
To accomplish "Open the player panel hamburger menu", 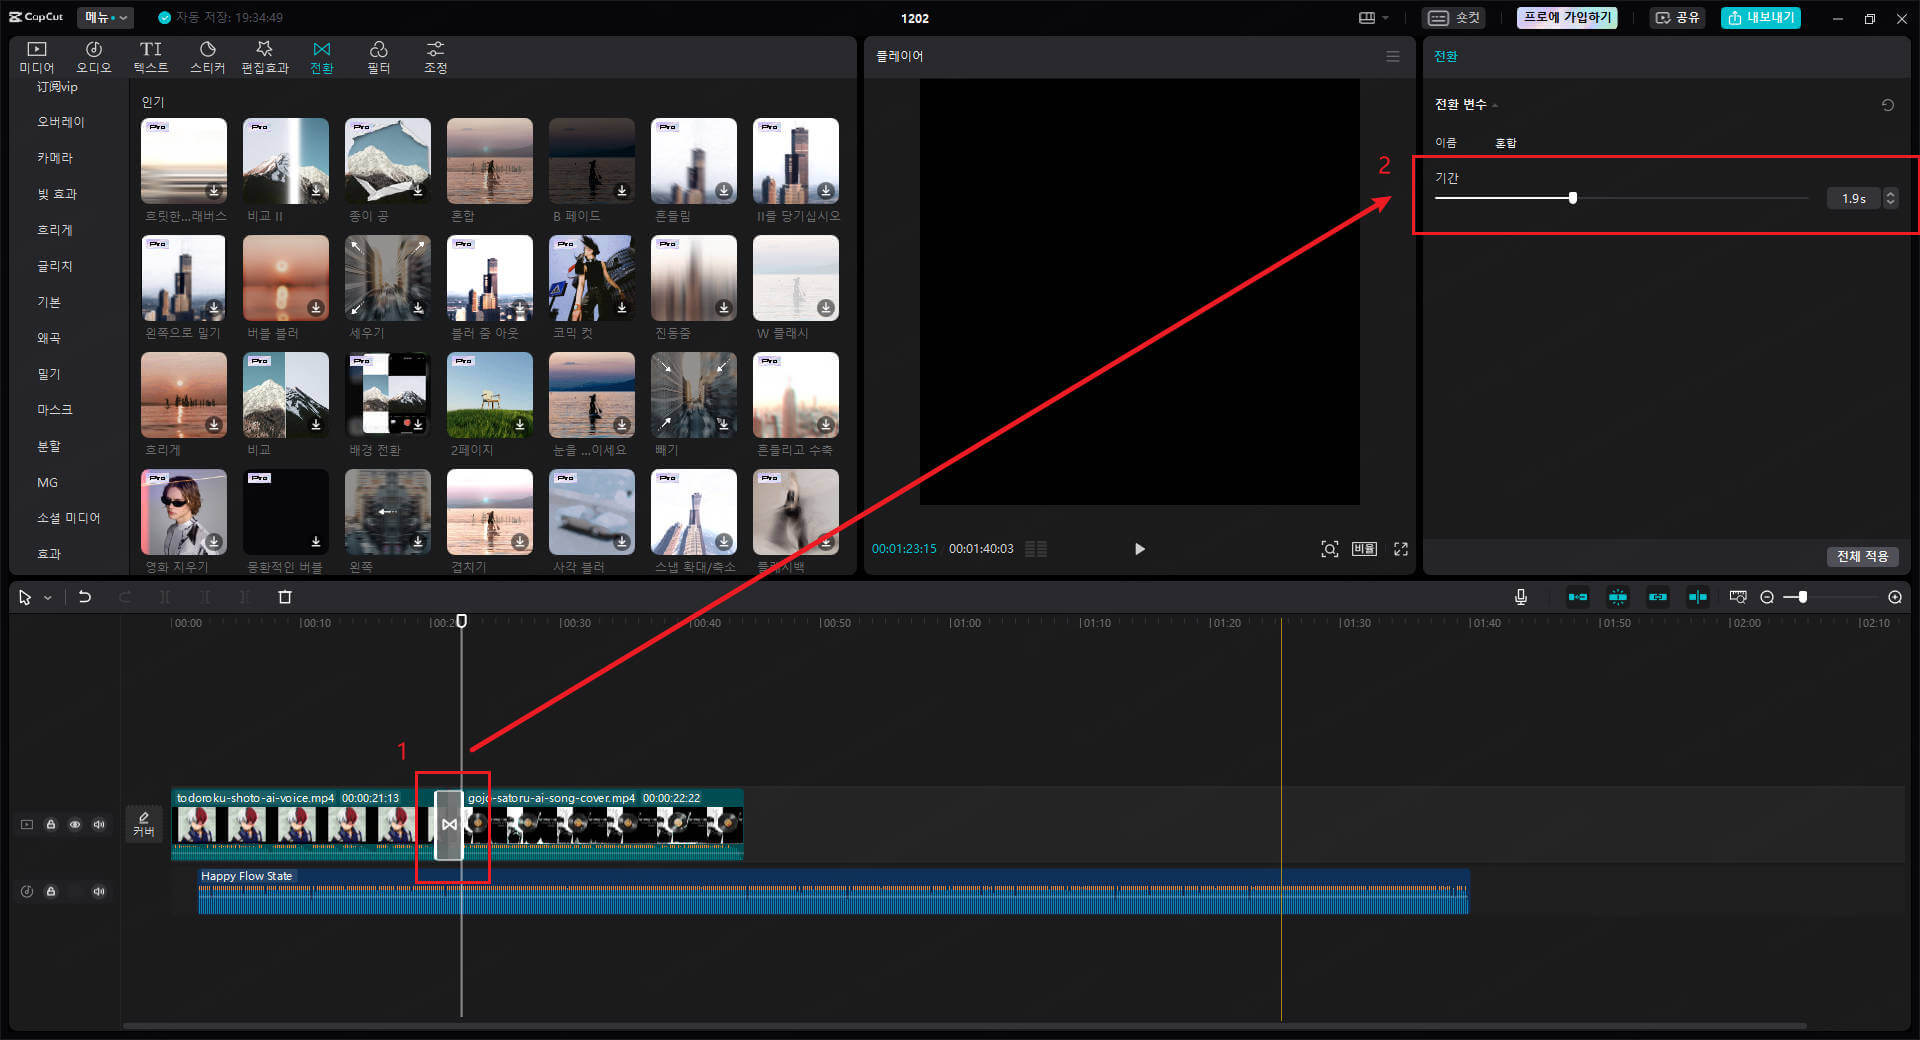I will (x=1393, y=56).
